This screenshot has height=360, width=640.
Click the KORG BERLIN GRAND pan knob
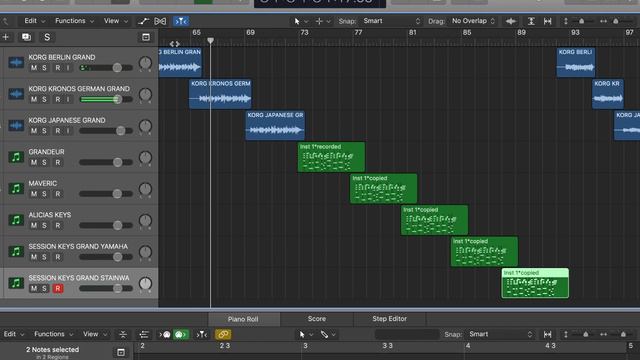(x=145, y=63)
